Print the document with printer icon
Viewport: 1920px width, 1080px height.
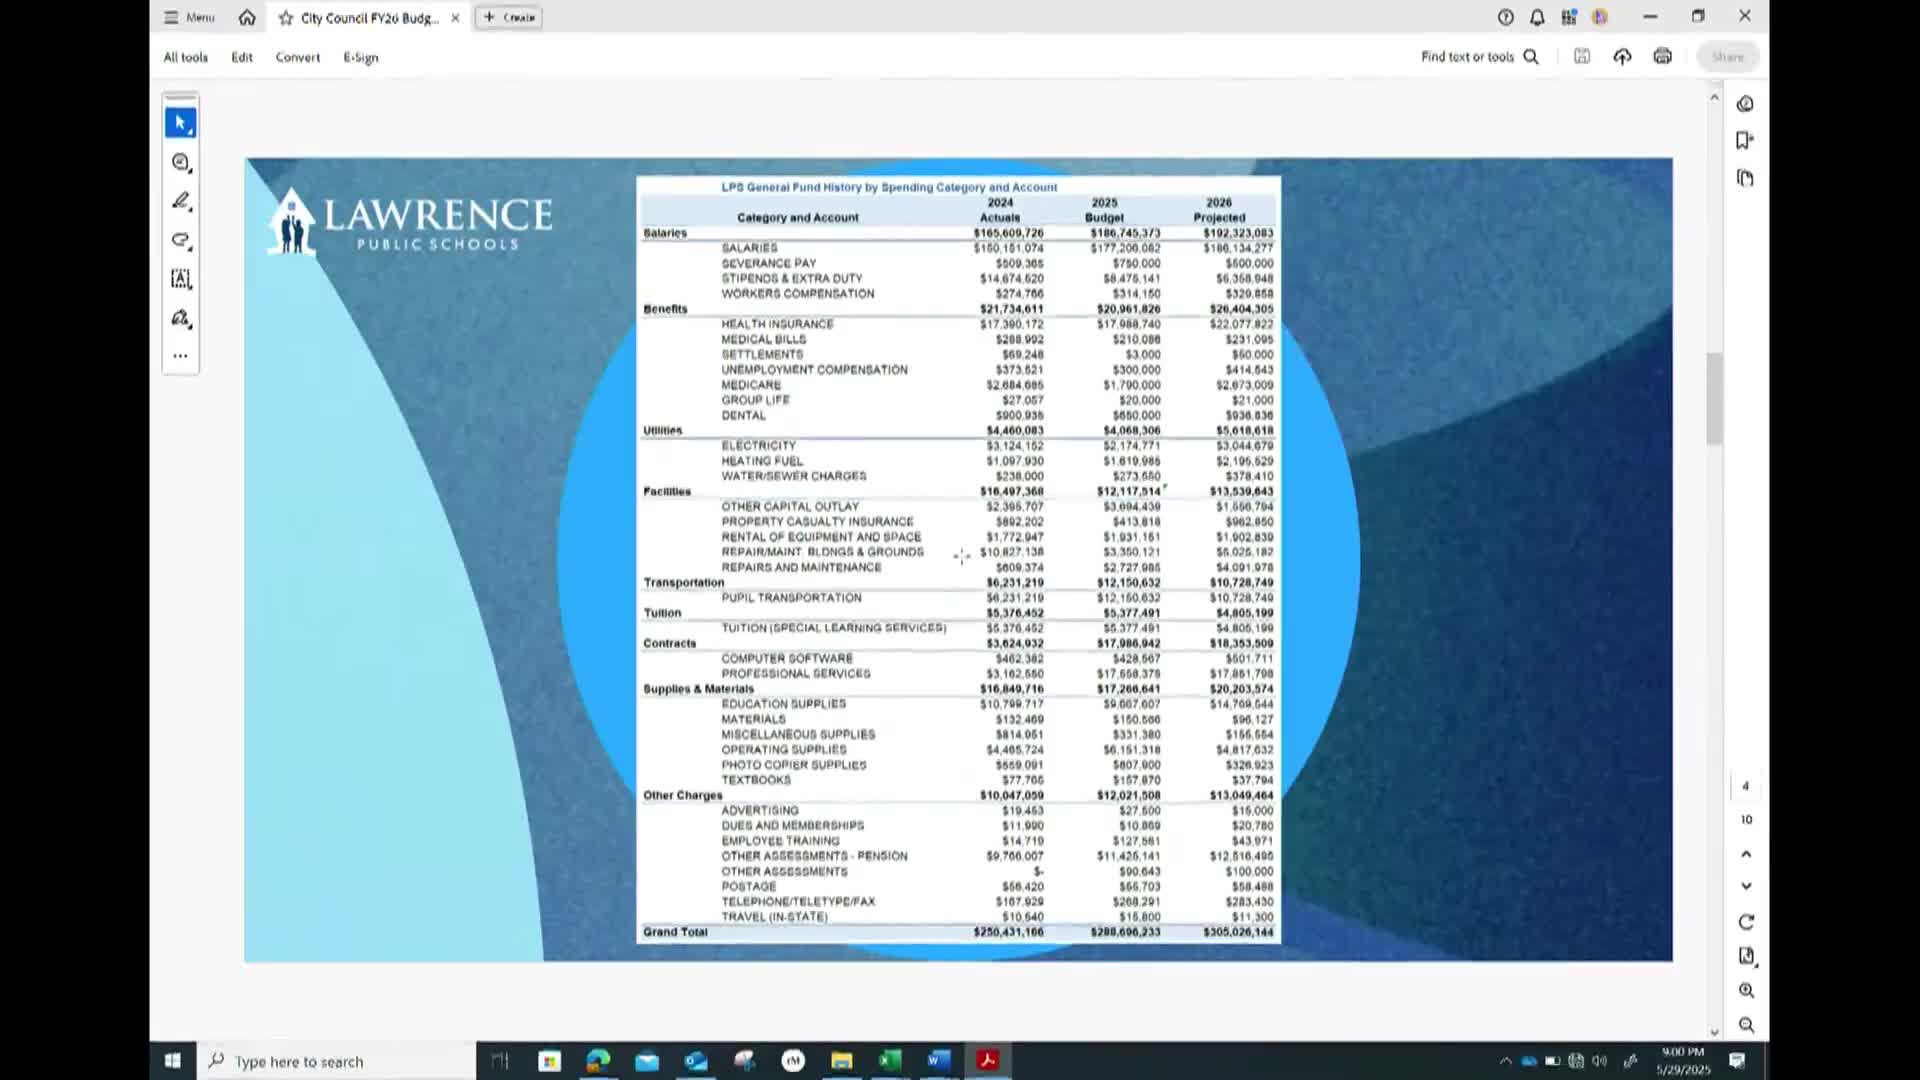[x=1662, y=57]
